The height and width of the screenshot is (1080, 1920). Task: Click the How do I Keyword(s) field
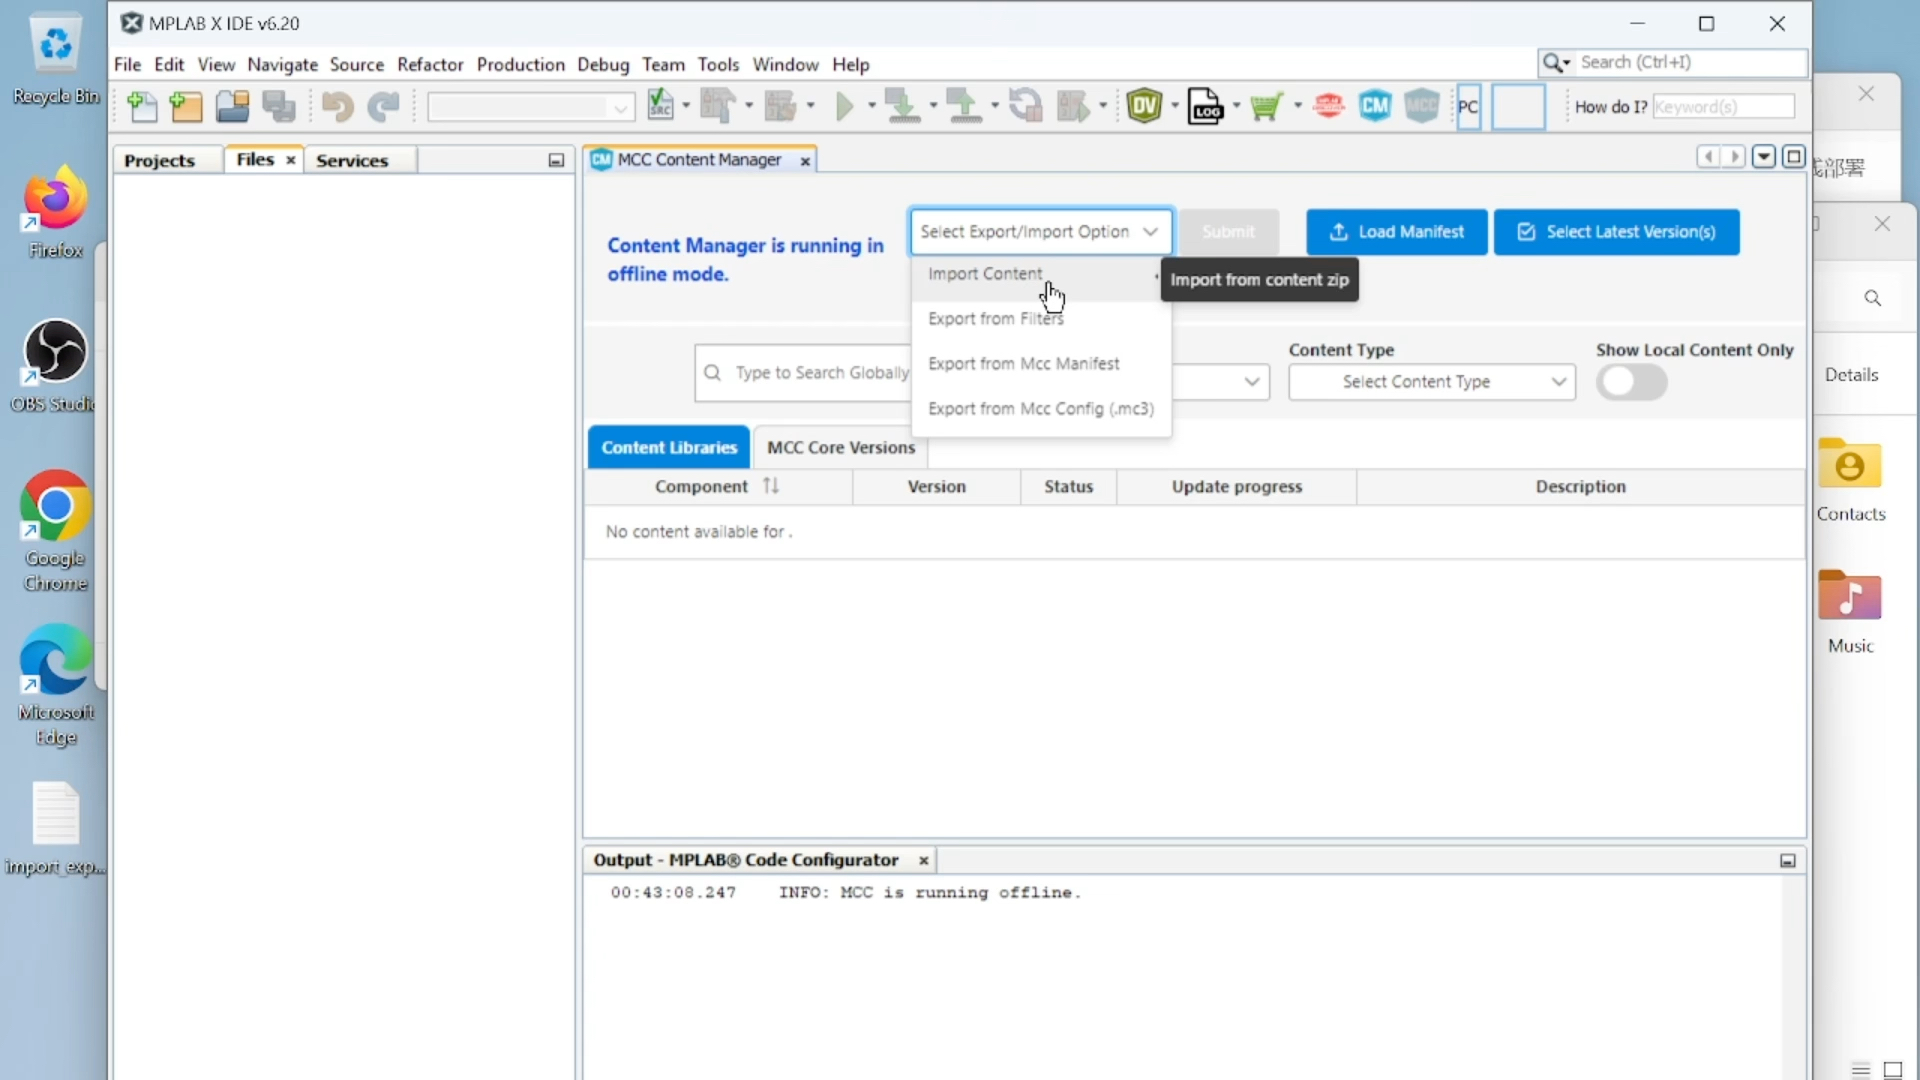coord(1723,107)
